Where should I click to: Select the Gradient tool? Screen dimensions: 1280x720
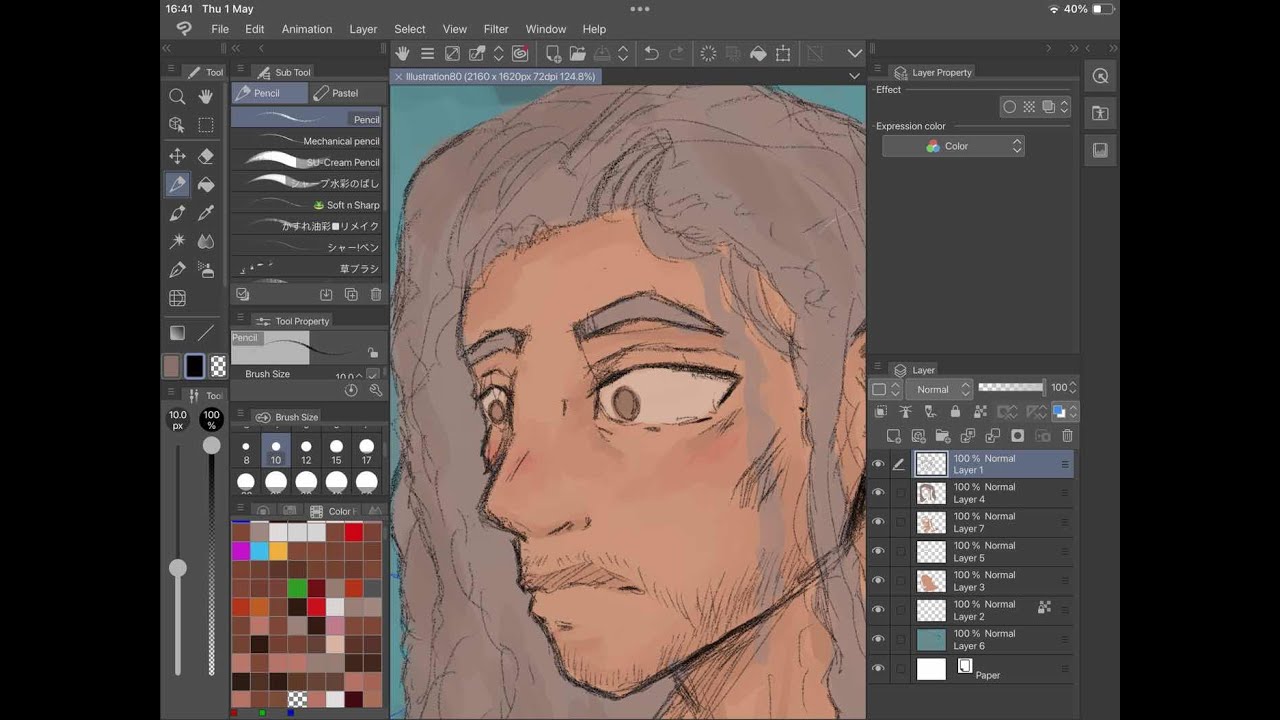[x=177, y=333]
